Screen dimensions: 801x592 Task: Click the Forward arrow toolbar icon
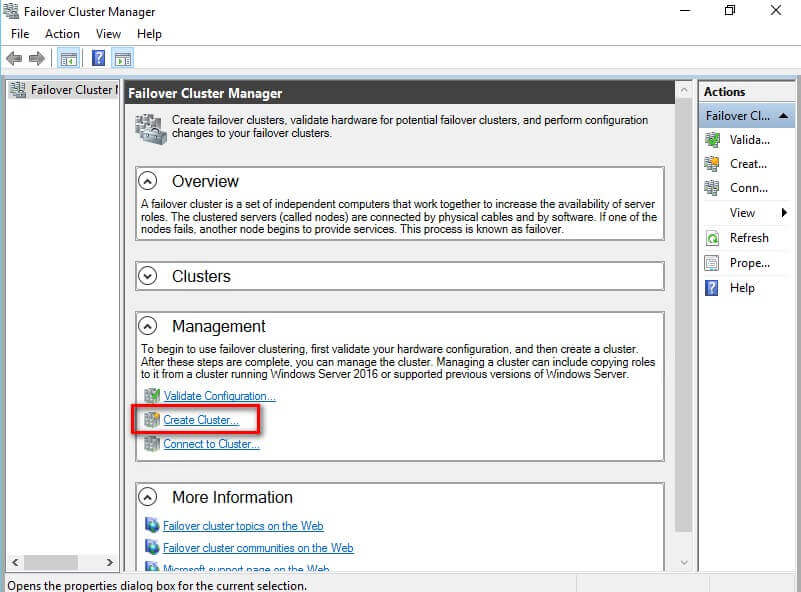37,59
